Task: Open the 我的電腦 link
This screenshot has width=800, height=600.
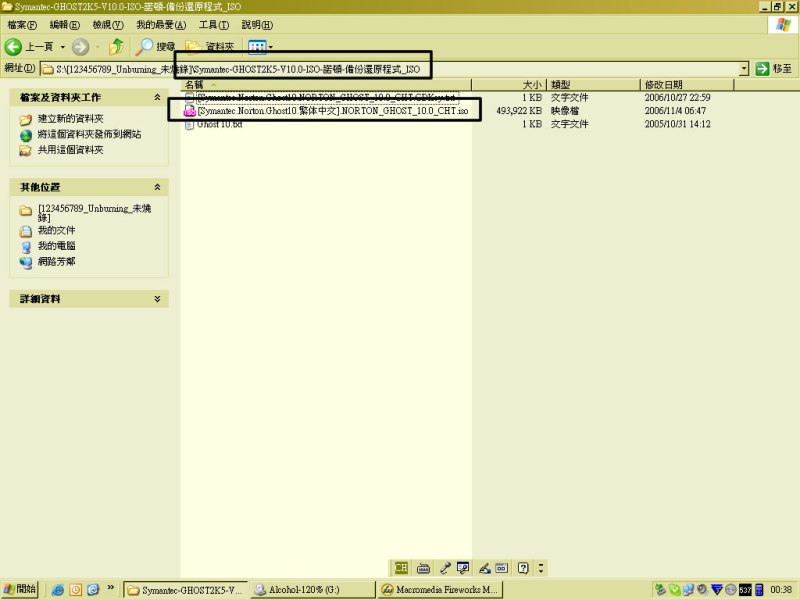Action: (56, 246)
